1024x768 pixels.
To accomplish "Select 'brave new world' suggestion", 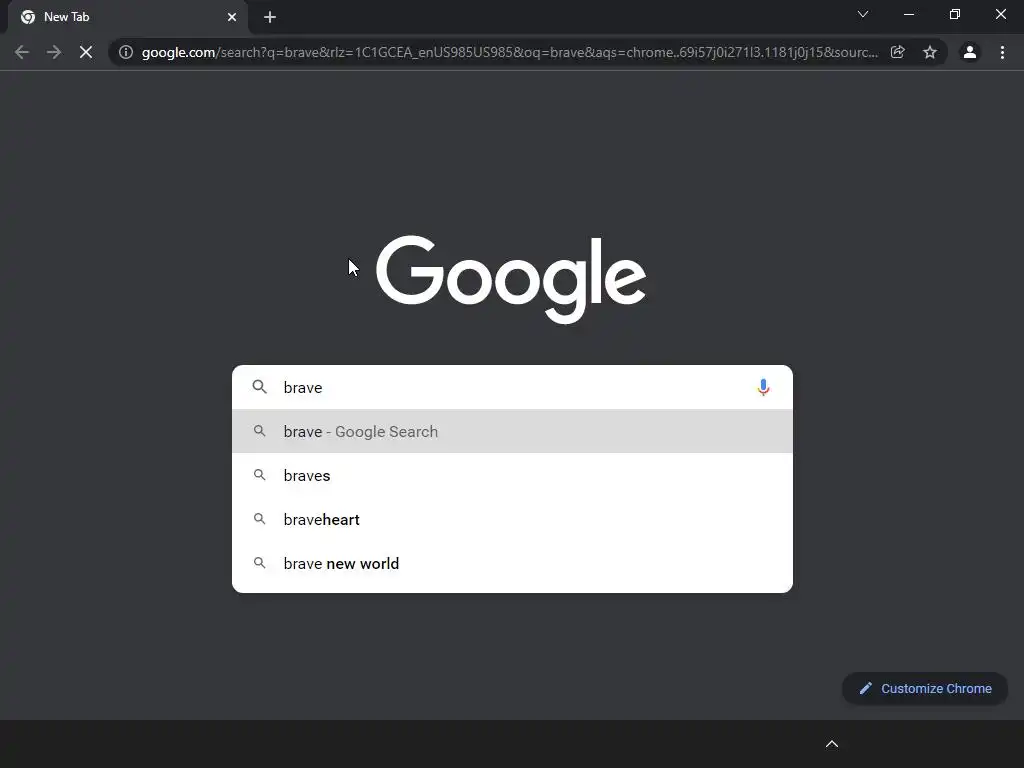I will [513, 563].
